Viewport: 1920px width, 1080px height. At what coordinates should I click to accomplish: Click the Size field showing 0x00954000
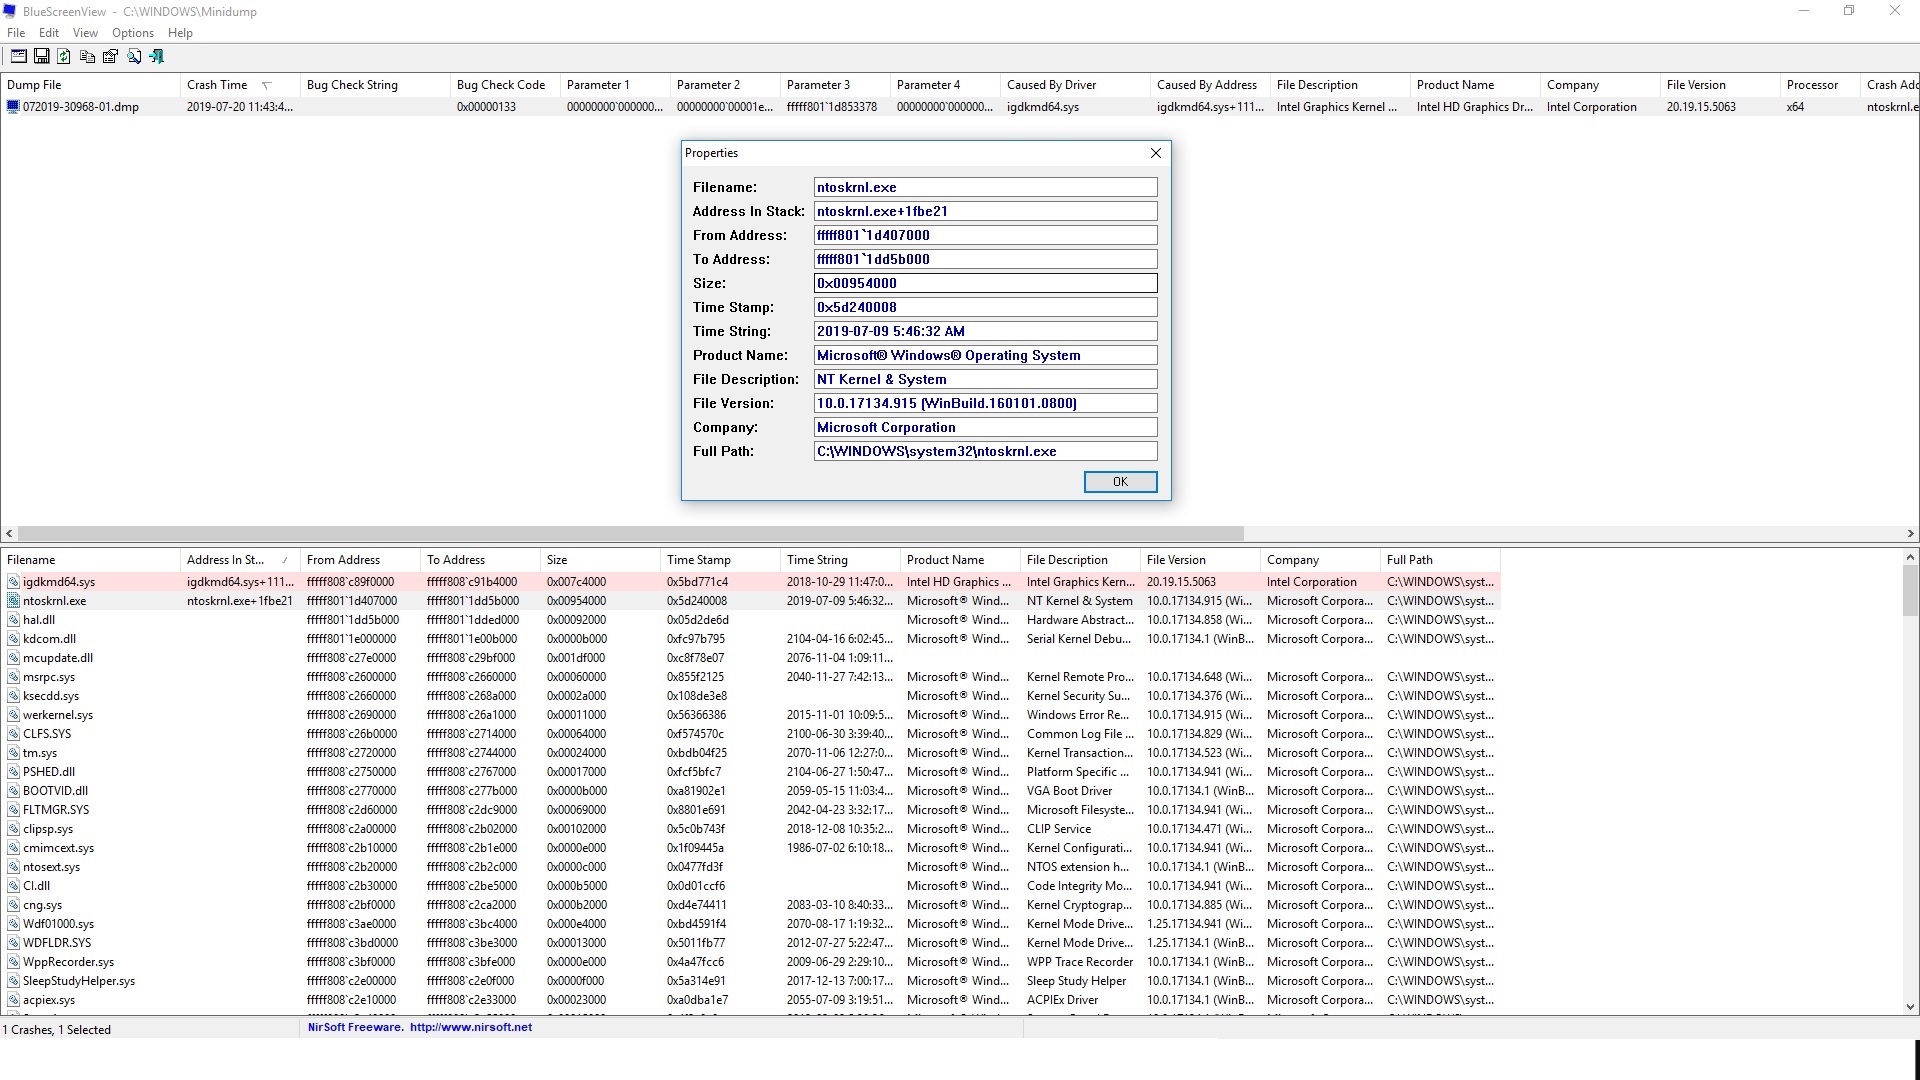tap(985, 283)
